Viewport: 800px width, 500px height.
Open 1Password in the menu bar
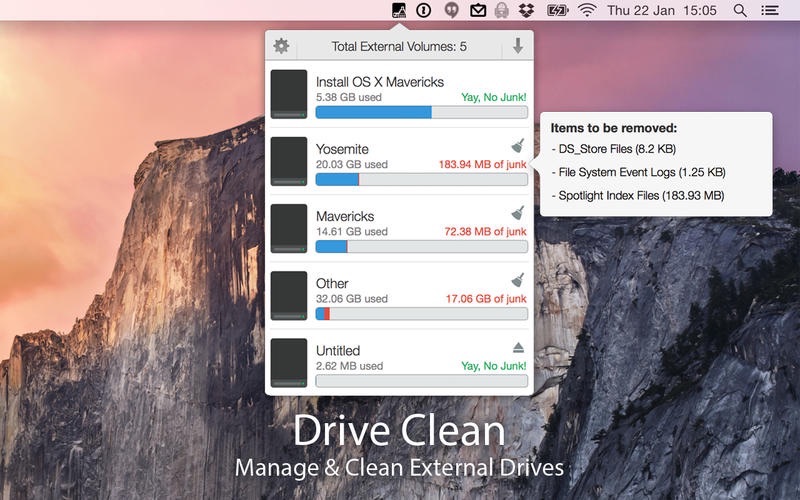pos(423,10)
